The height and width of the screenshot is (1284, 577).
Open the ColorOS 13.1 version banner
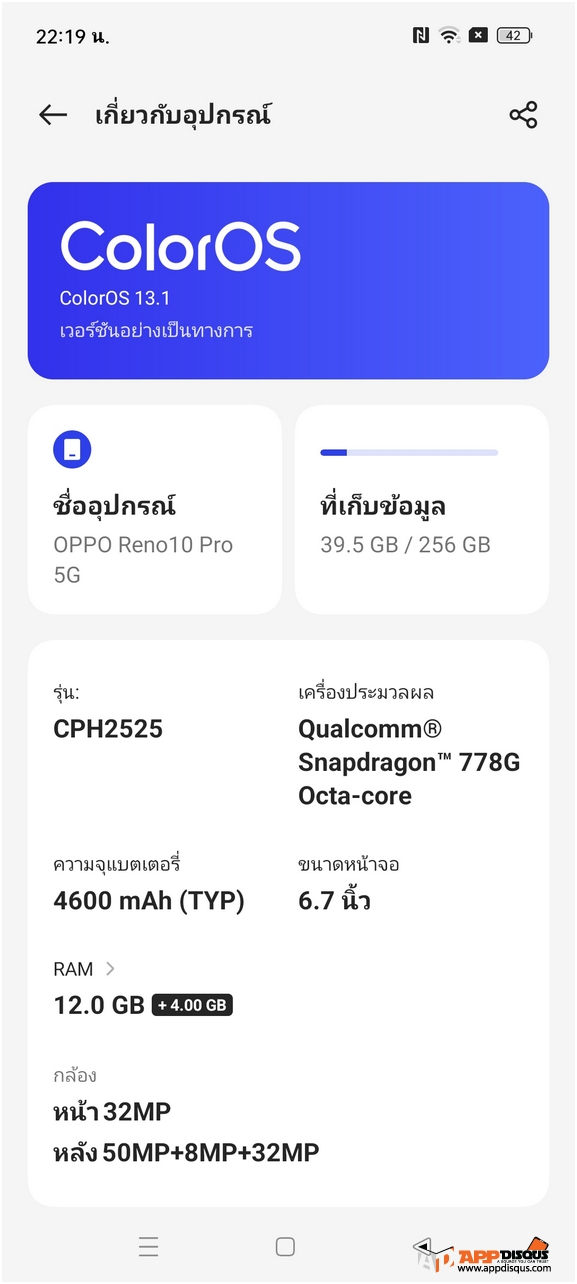click(288, 281)
